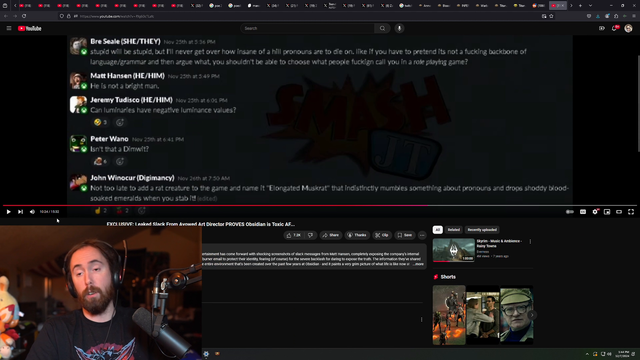Viewport: 640px width, 360px height.
Task: Select the Related filter chip
Action: pyautogui.click(x=453, y=230)
